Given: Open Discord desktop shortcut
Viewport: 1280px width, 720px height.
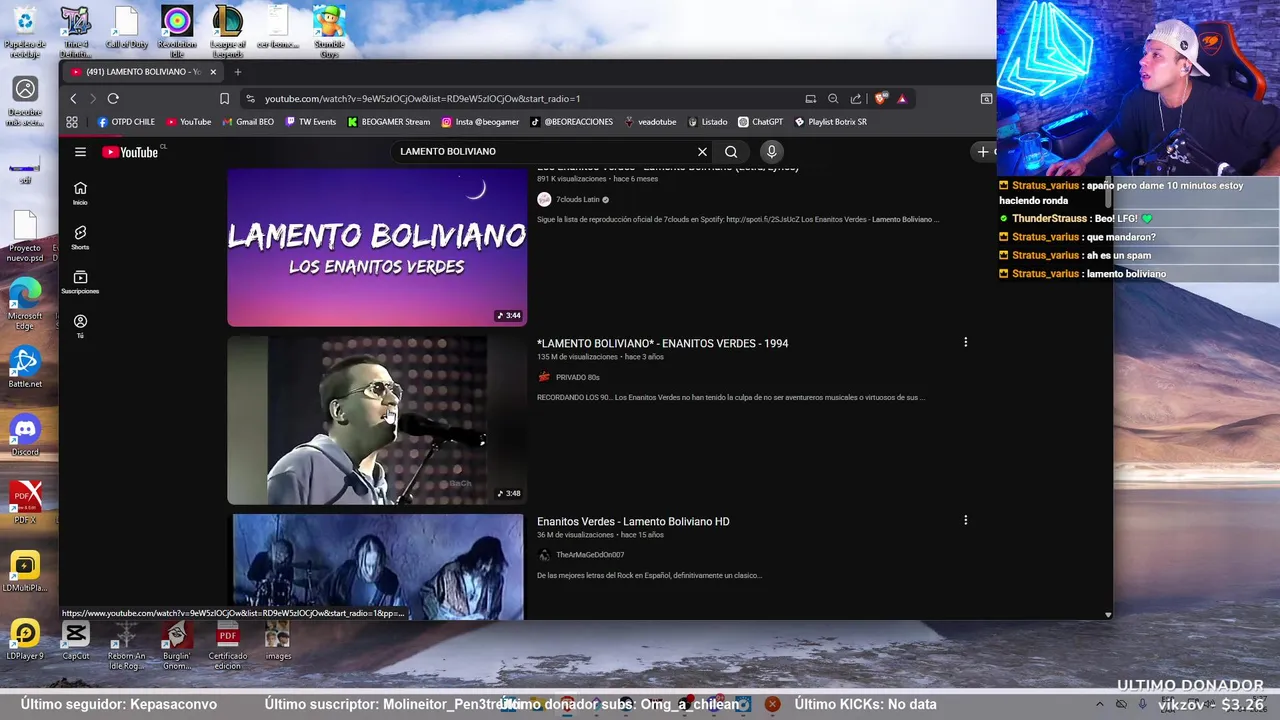Looking at the screenshot, I should 25,436.
